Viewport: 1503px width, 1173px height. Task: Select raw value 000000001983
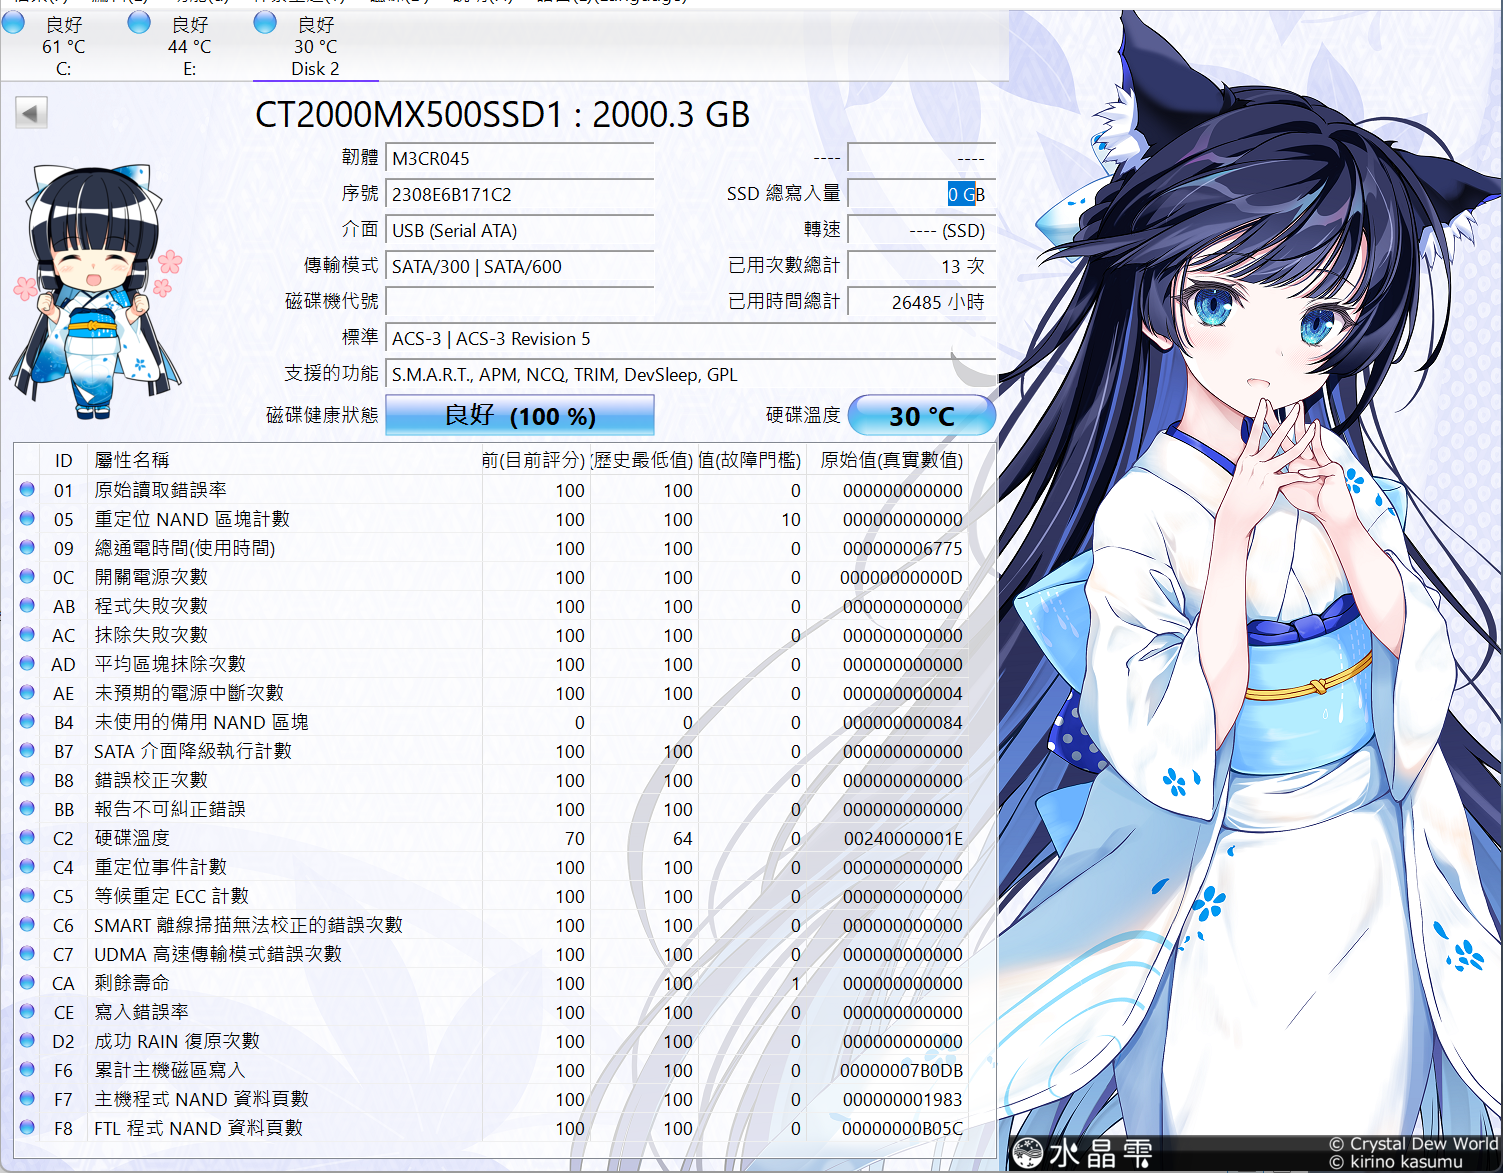[903, 1100]
